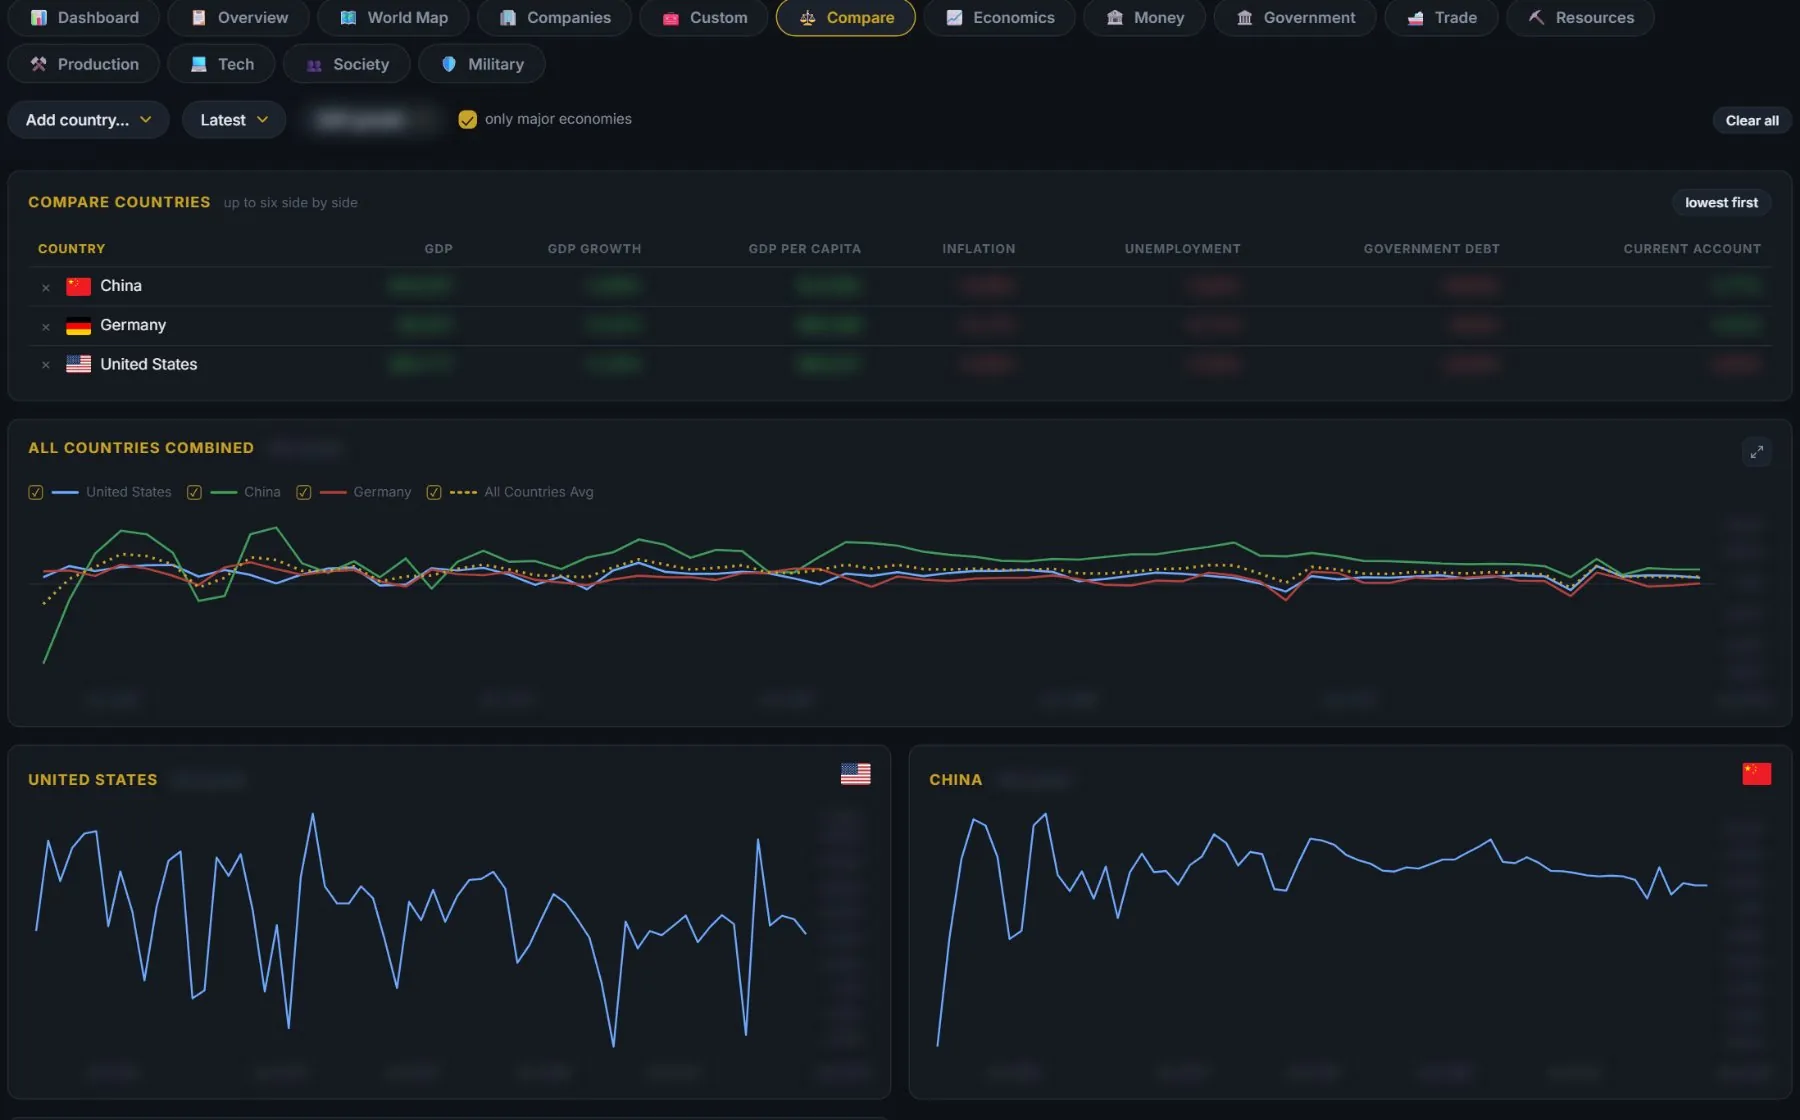Sort by GDP GROWTH column header
The image size is (1800, 1120).
594,249
